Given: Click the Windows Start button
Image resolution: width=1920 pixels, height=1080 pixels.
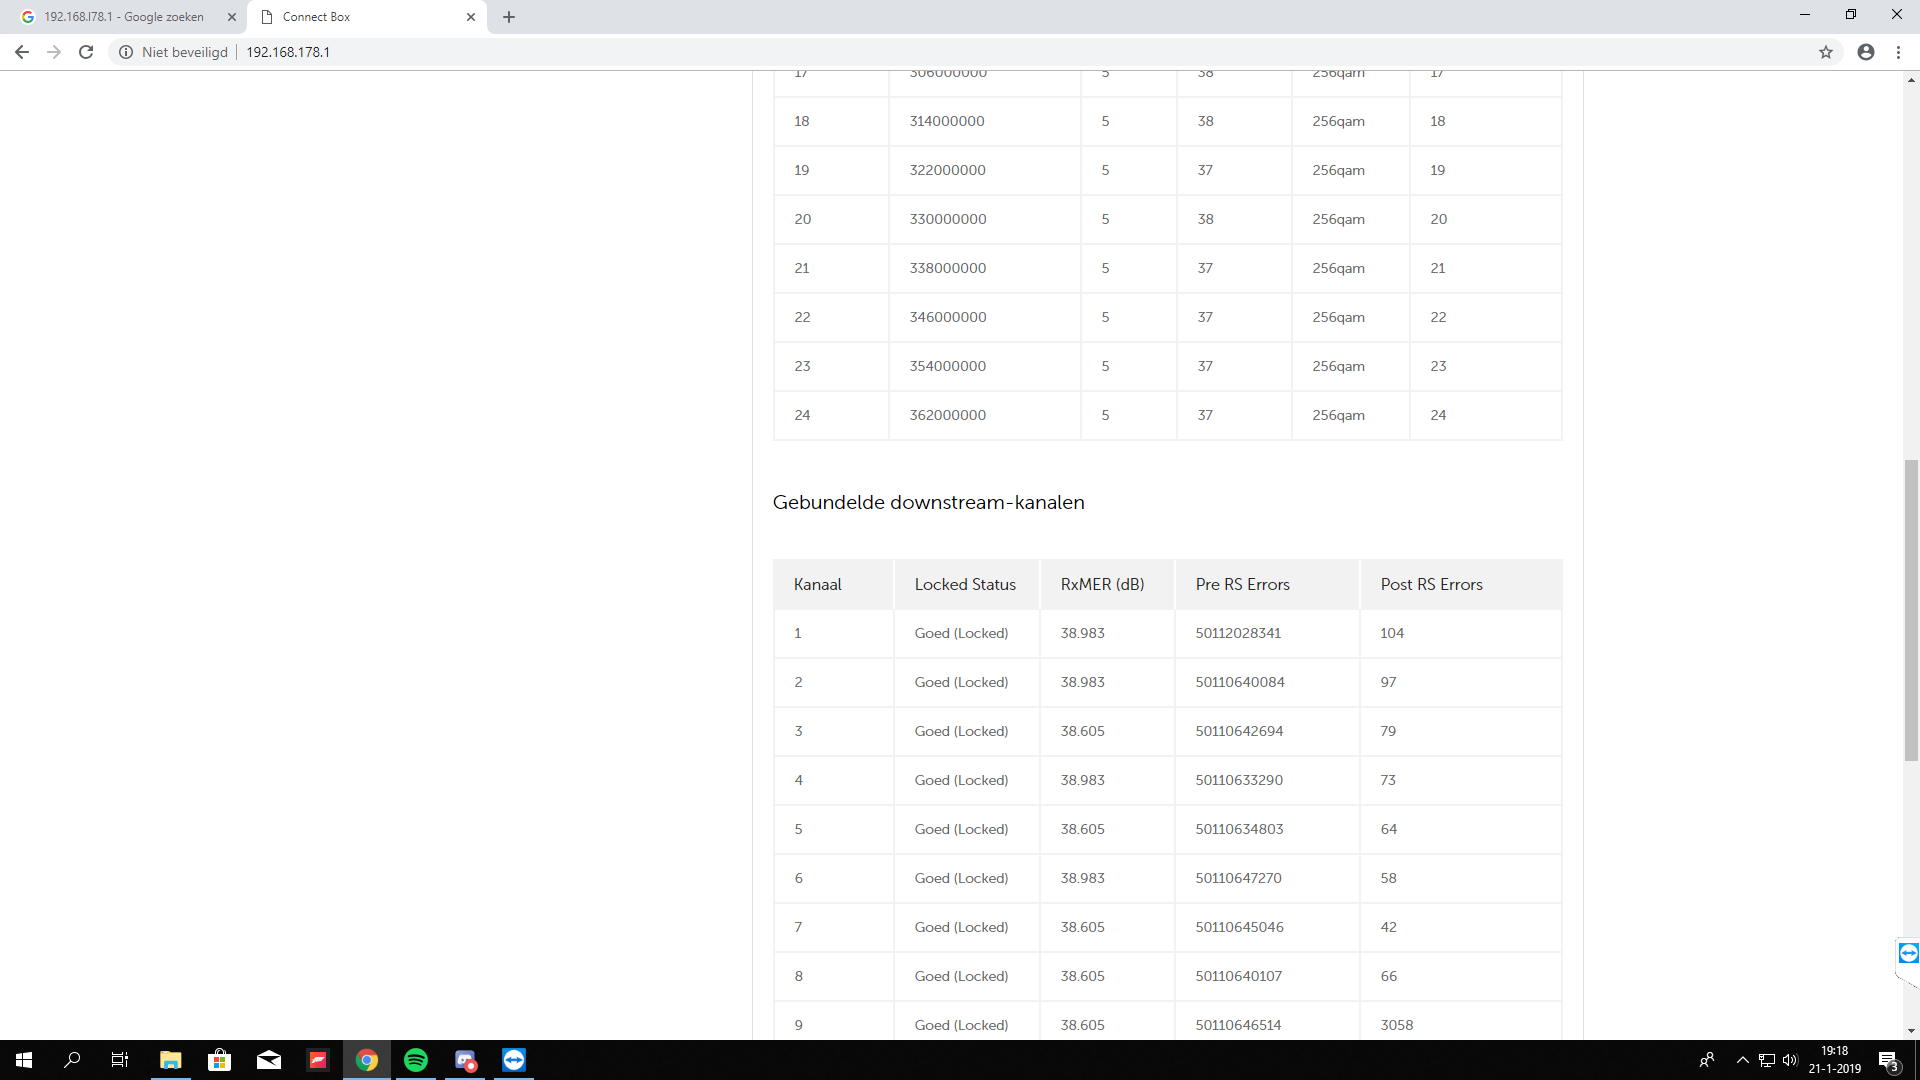Looking at the screenshot, I should click(x=24, y=1060).
